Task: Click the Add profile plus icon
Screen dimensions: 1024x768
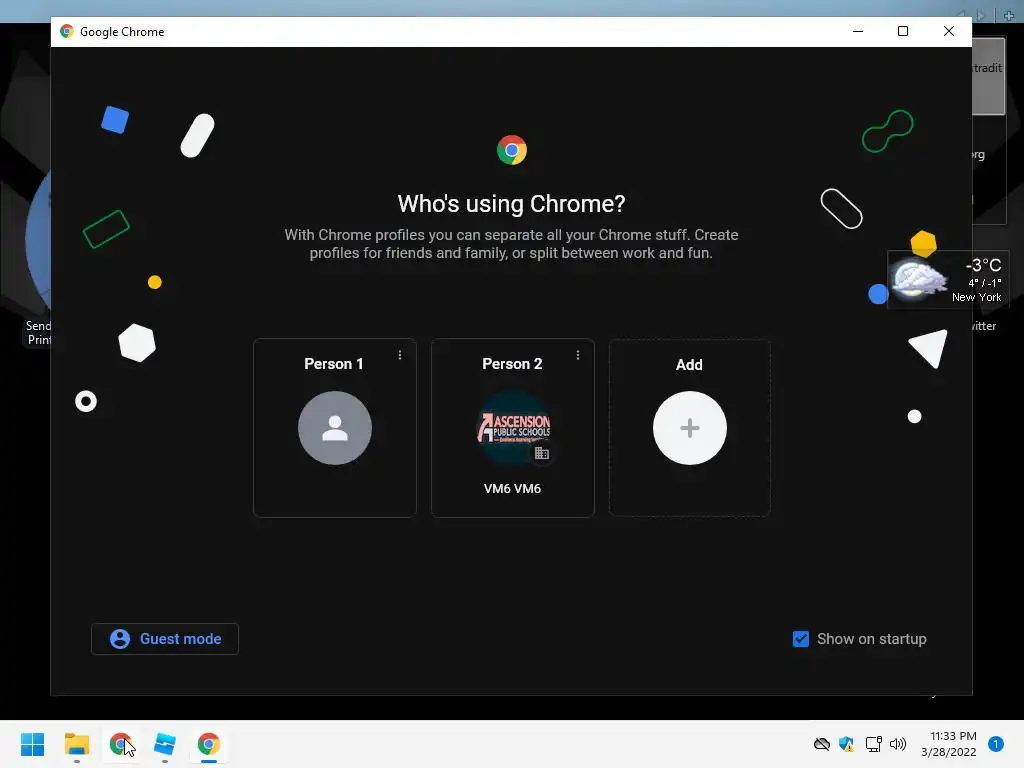Action: tap(690, 428)
